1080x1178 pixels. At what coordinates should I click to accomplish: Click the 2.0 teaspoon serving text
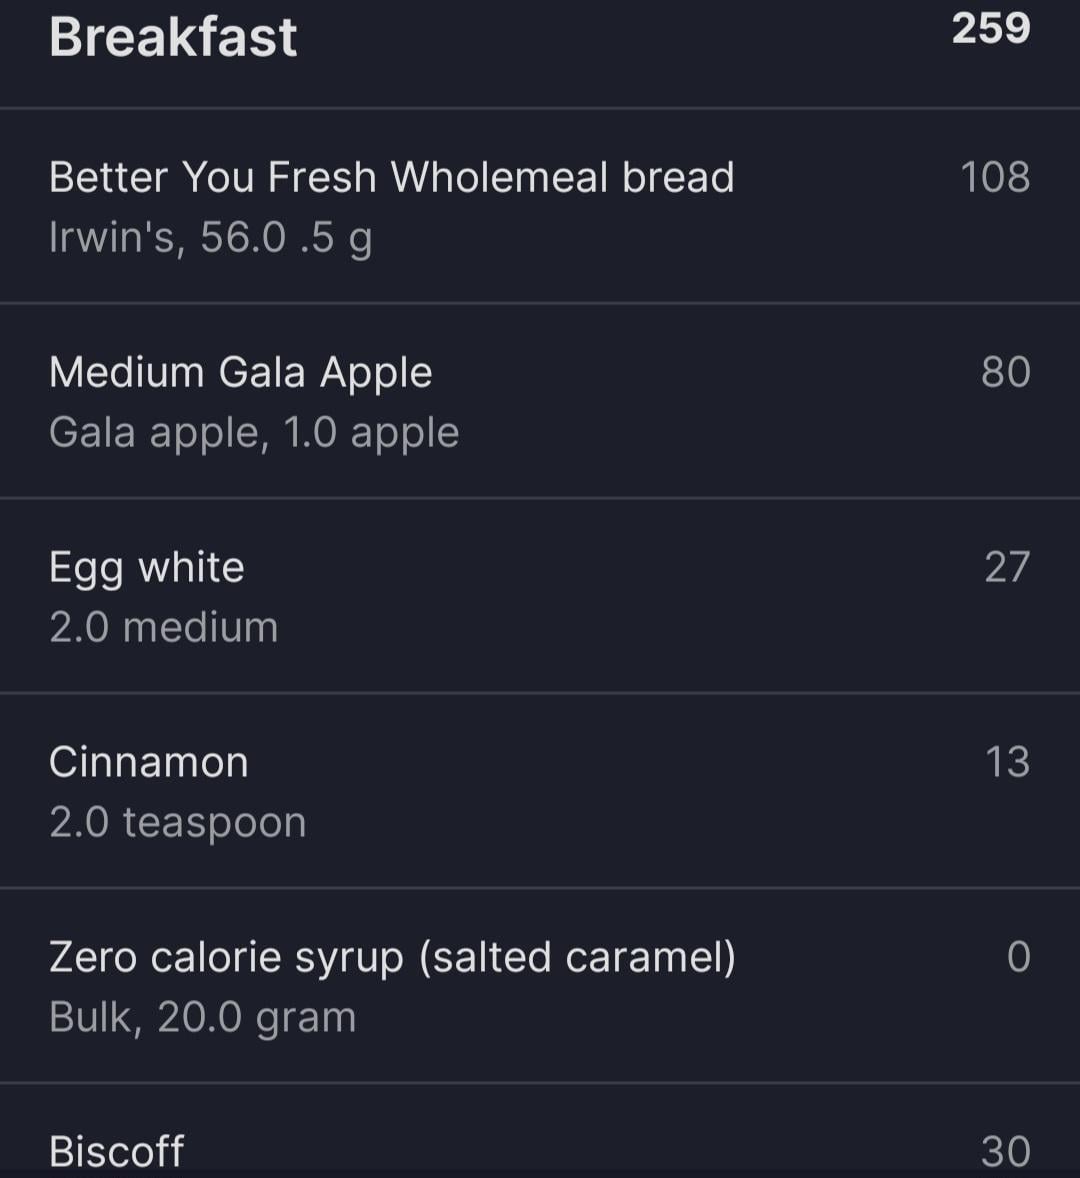178,823
